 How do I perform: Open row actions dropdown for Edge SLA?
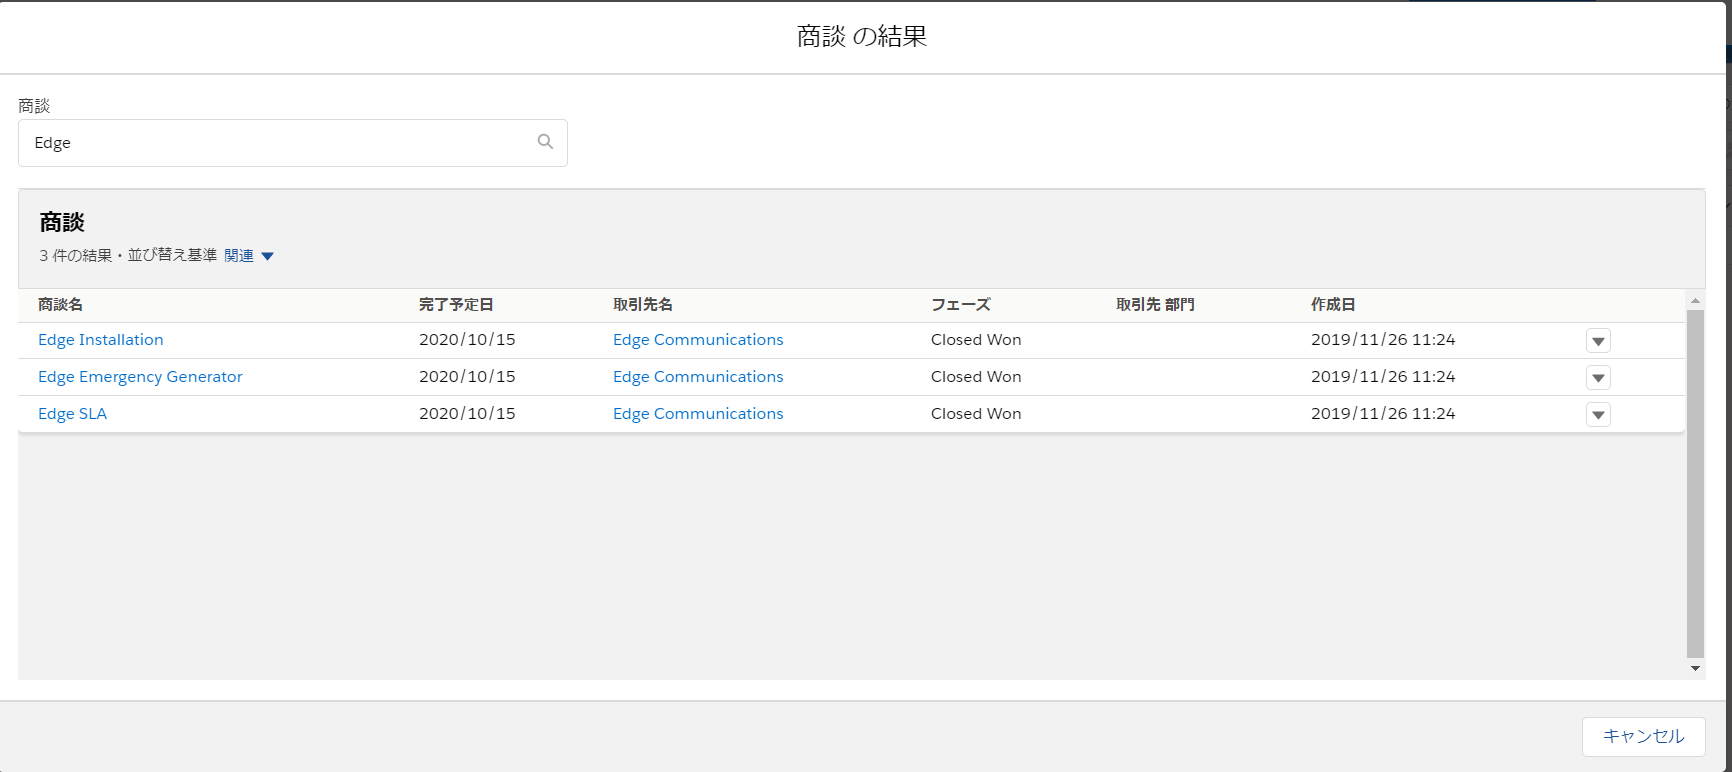click(x=1598, y=415)
